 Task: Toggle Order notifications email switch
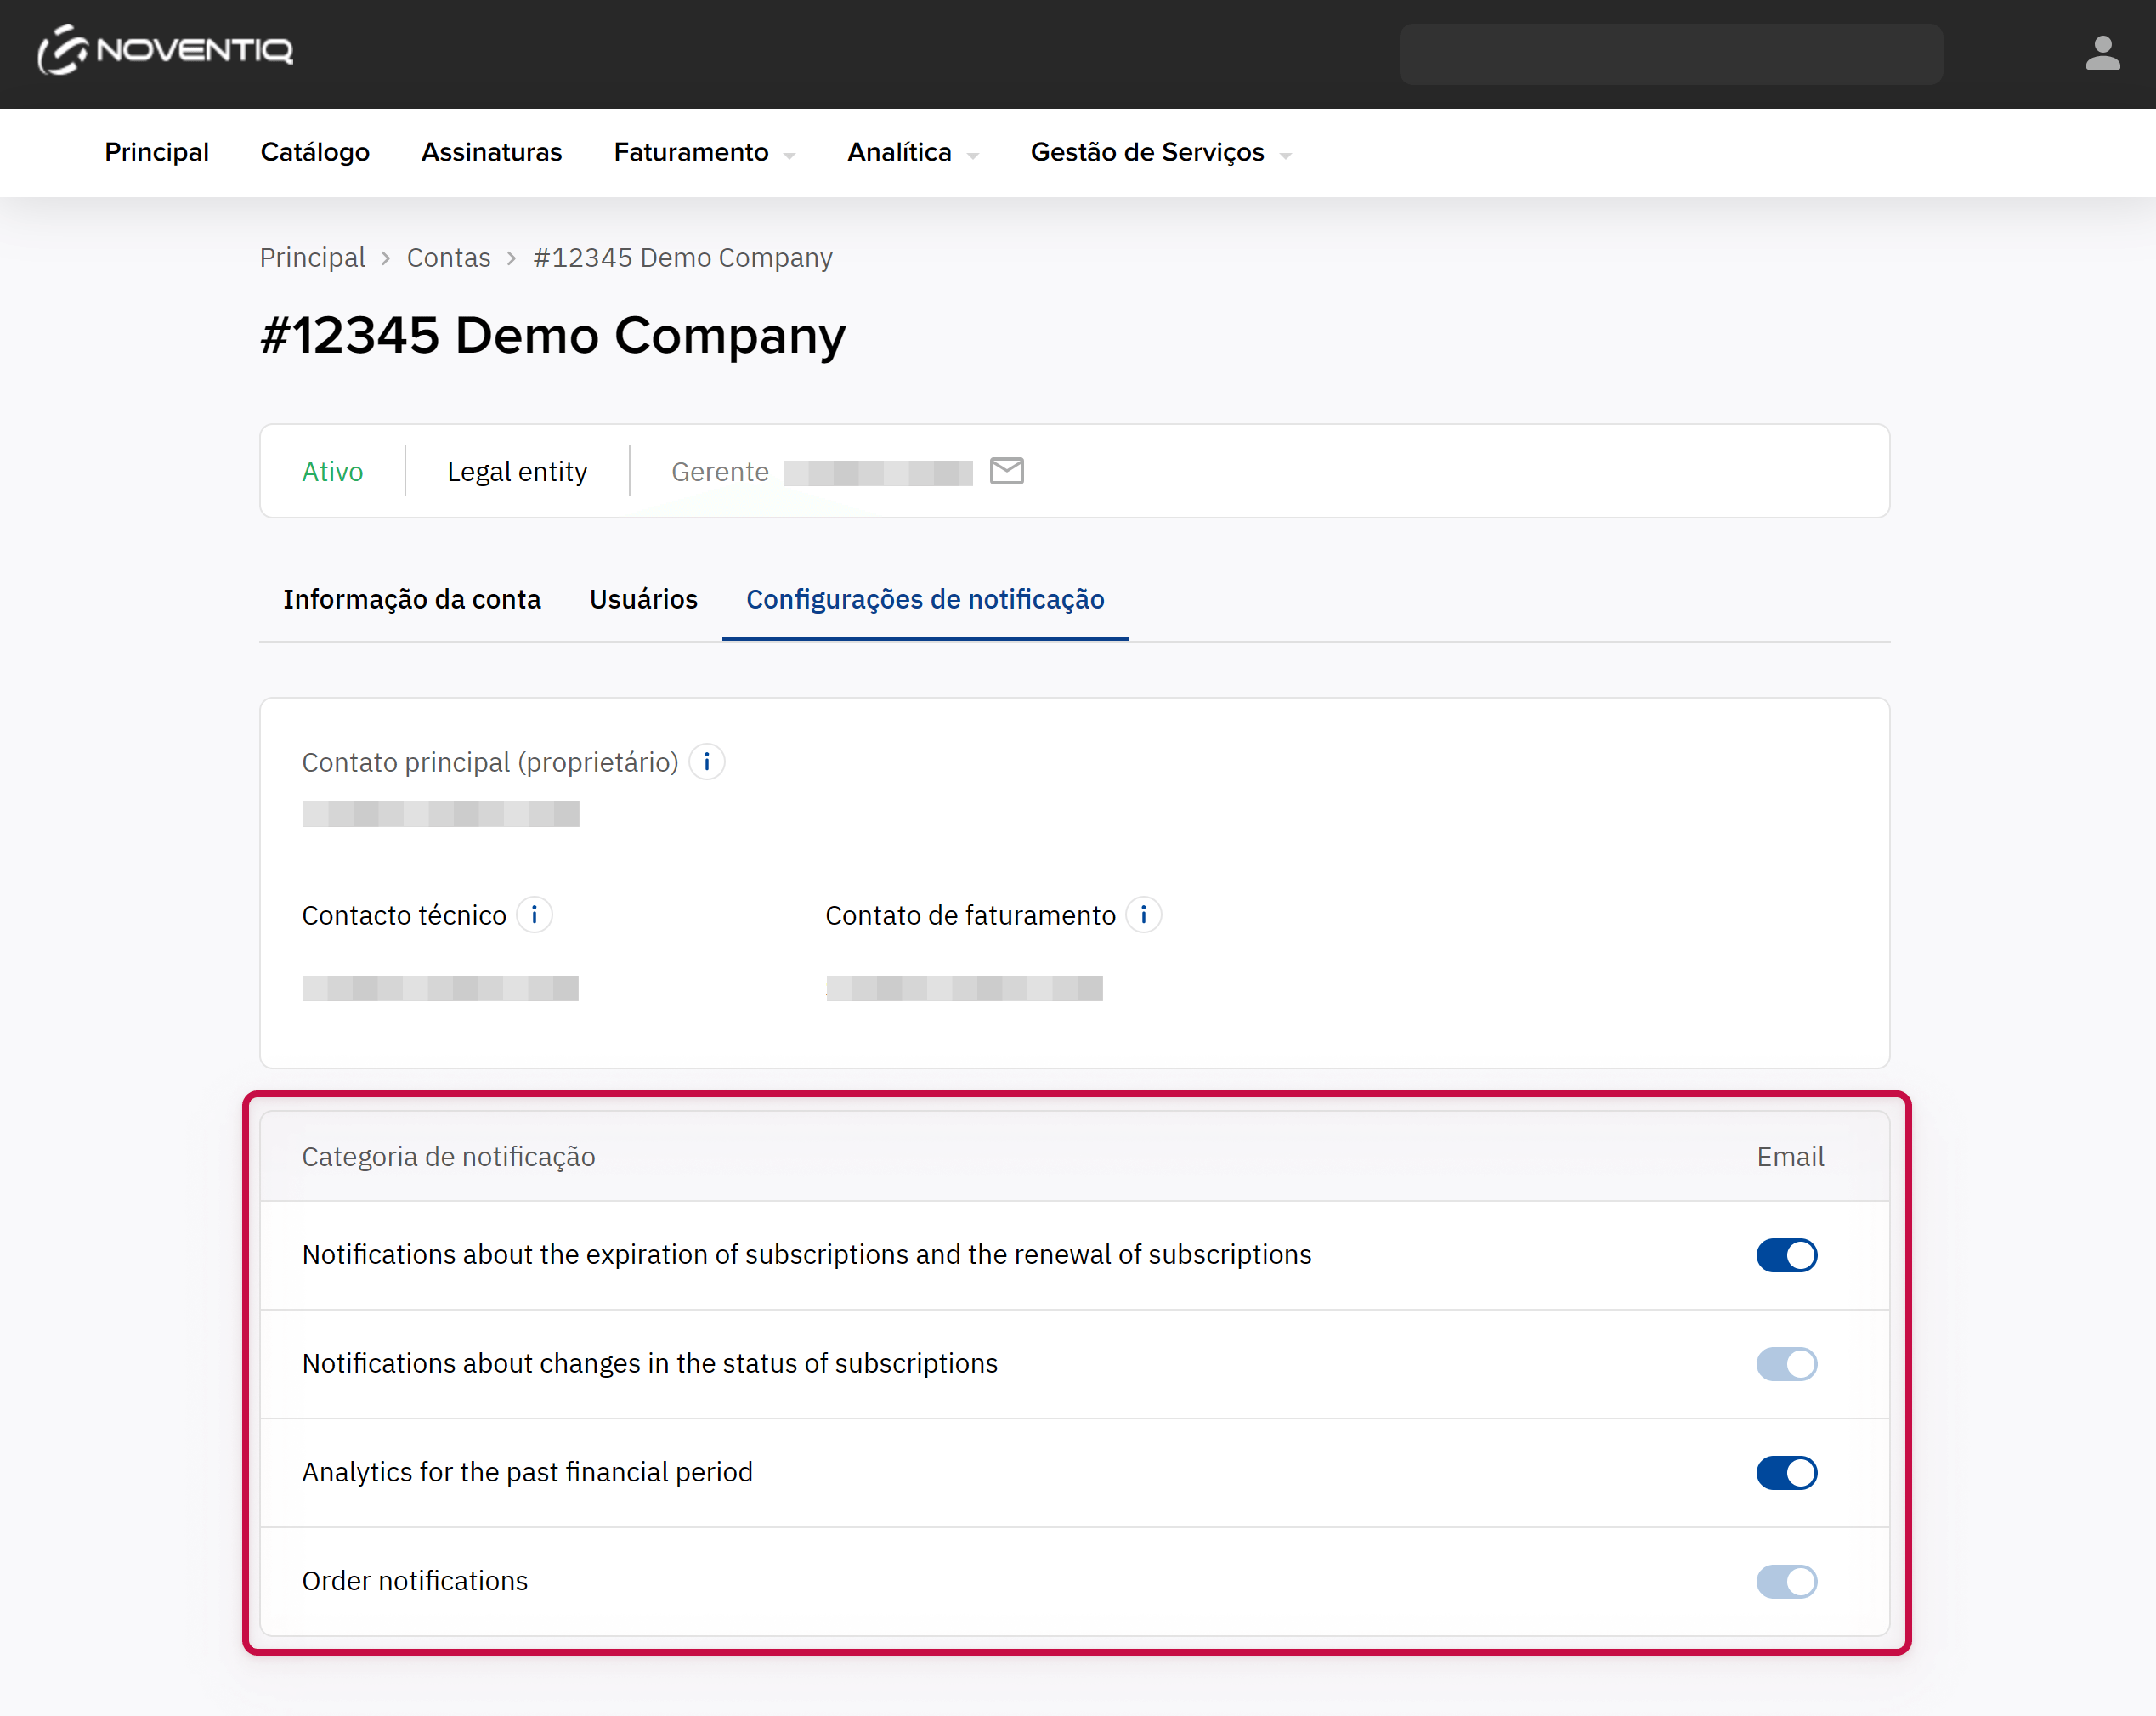tap(1786, 1582)
